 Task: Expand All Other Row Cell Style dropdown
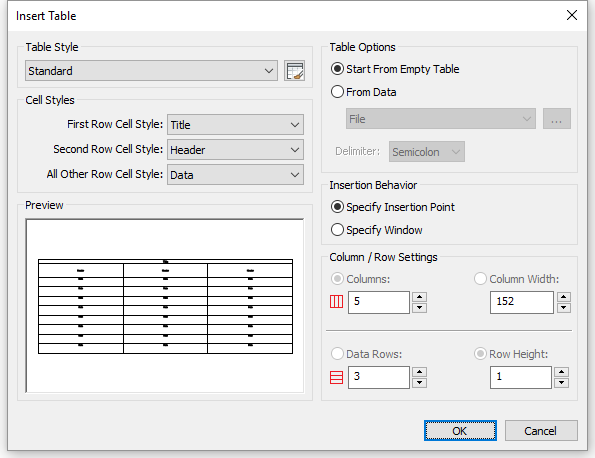(235, 175)
